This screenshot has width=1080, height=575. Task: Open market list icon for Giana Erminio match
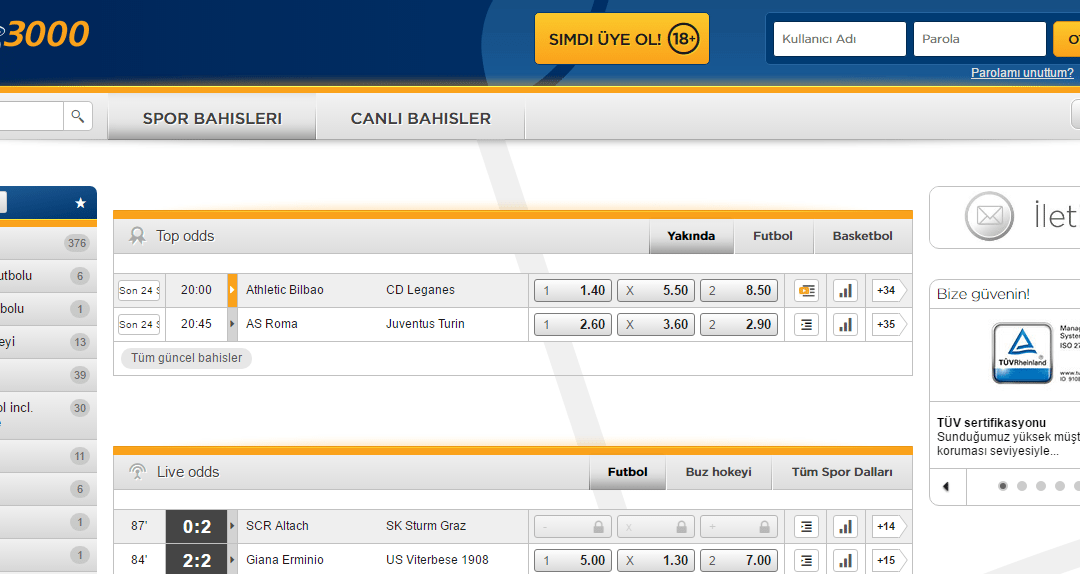[x=806, y=561]
